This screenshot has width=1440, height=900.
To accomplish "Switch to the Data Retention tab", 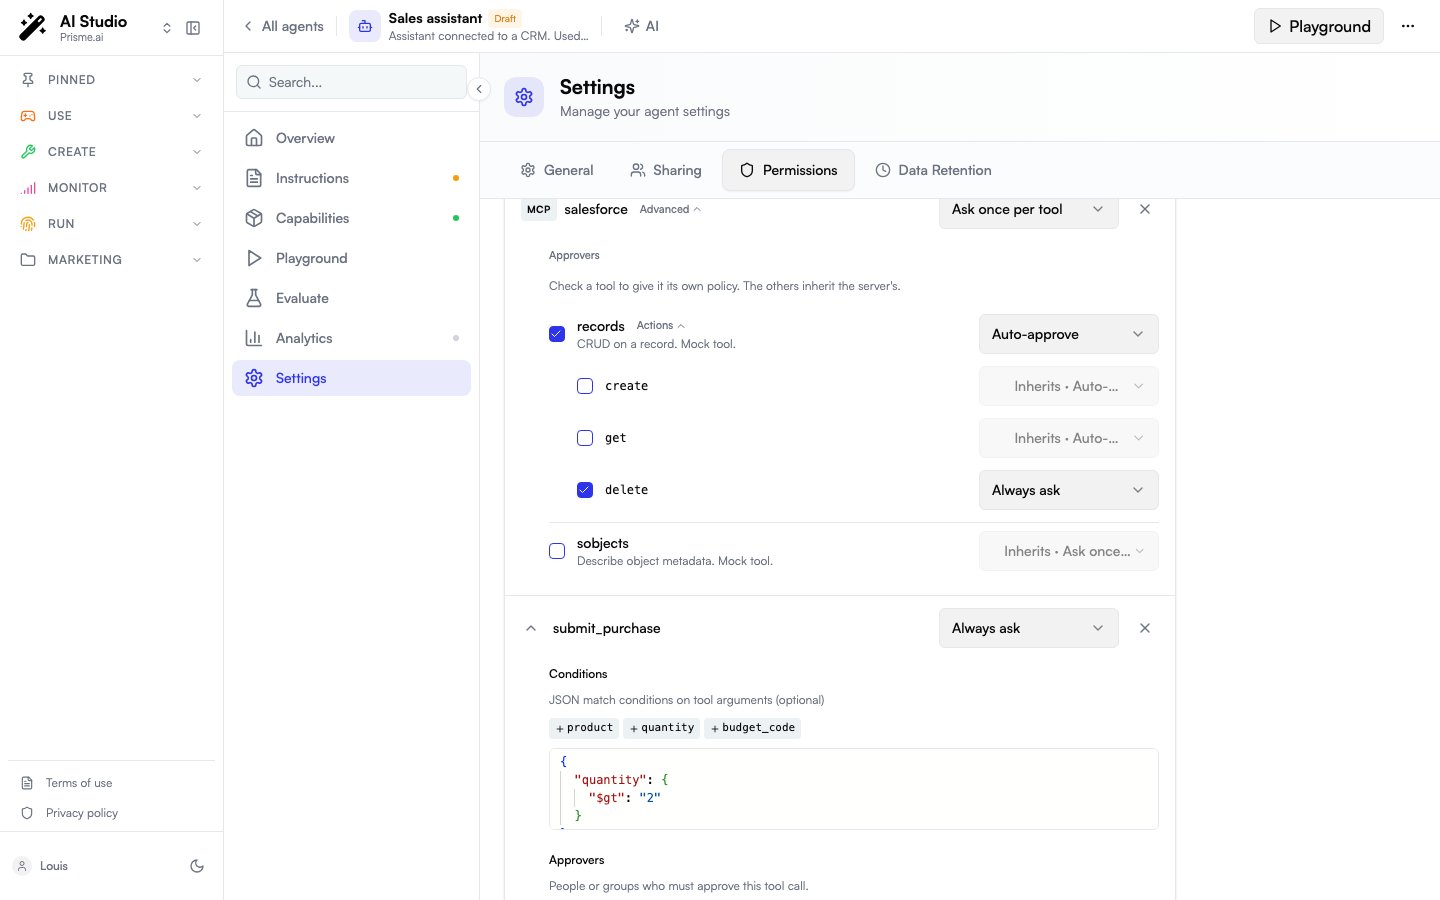I will coord(933,170).
